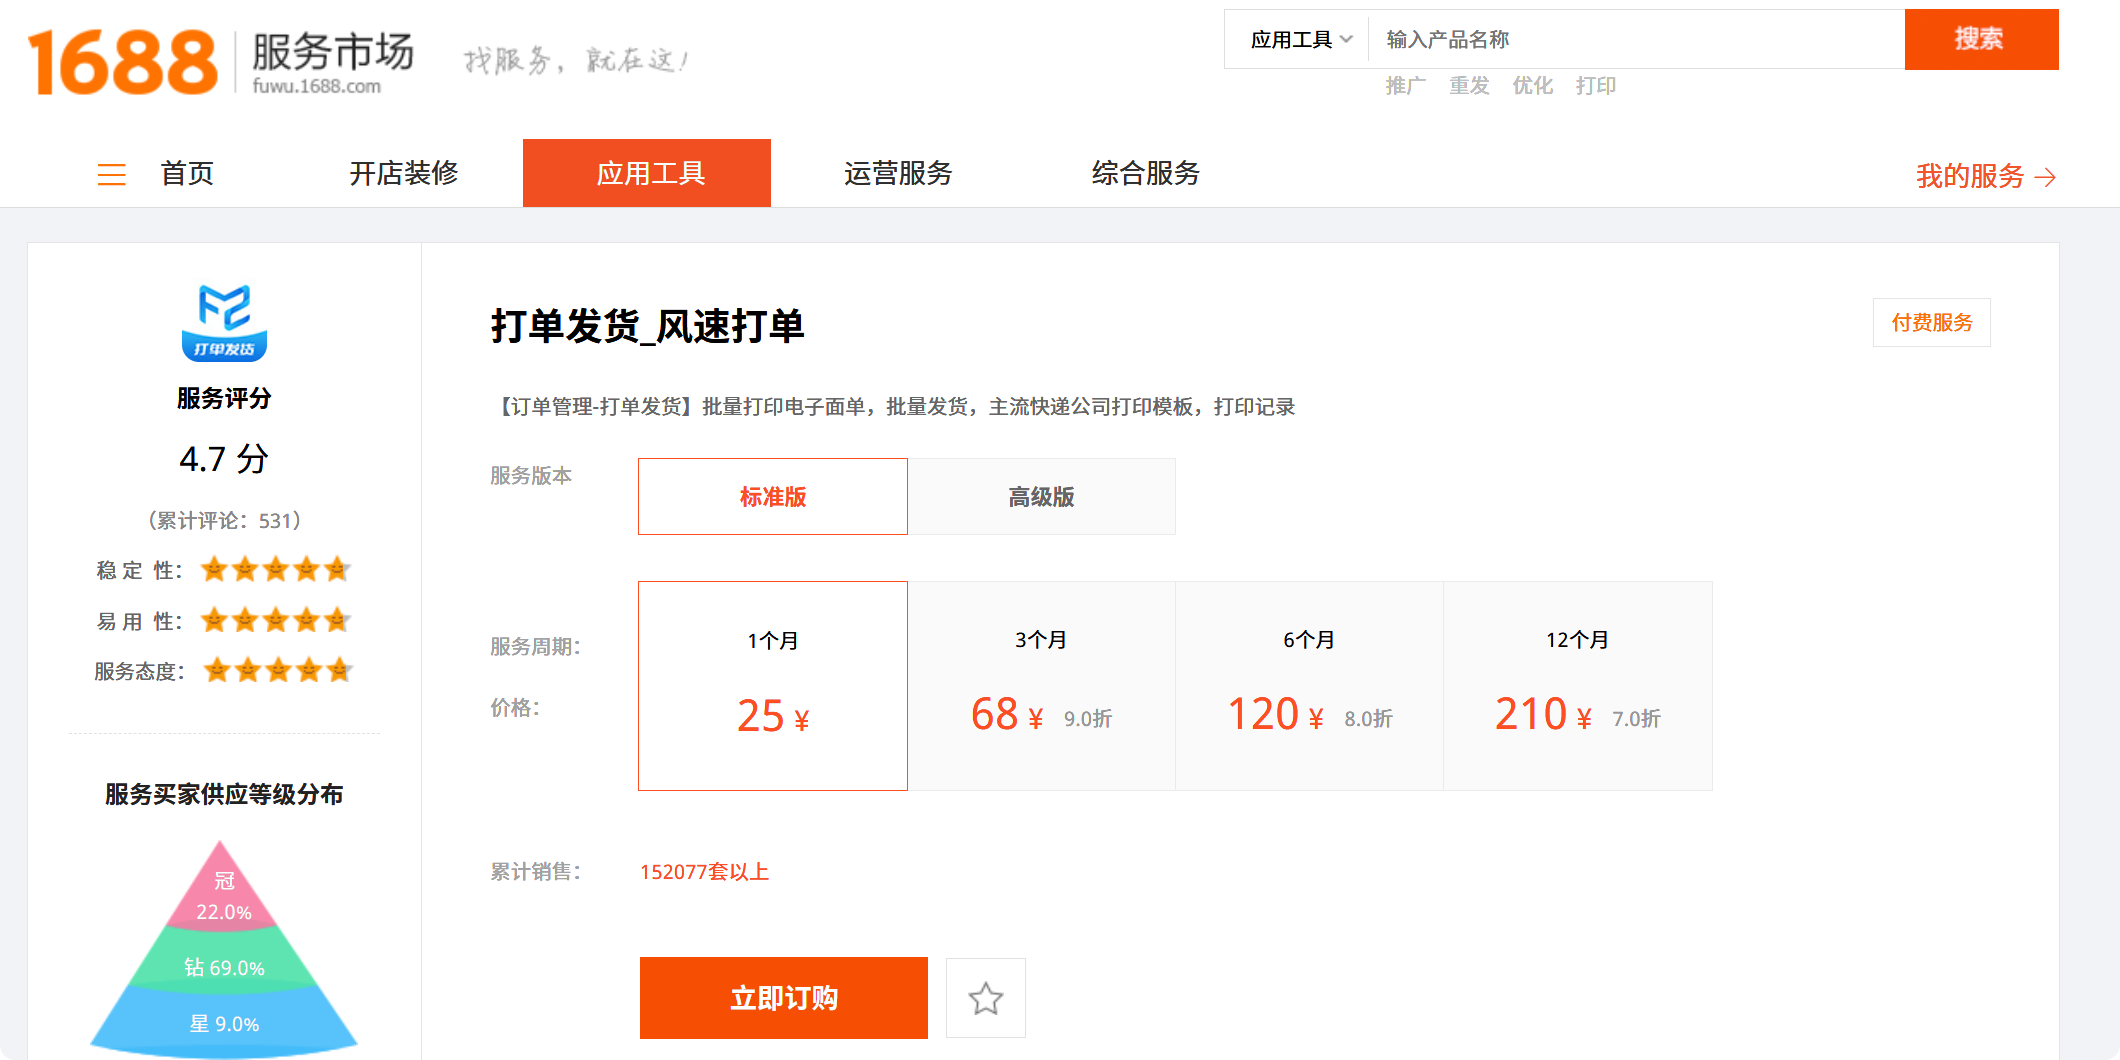Select the 6个月 120¥ plan
The height and width of the screenshot is (1060, 2120).
click(x=1309, y=686)
